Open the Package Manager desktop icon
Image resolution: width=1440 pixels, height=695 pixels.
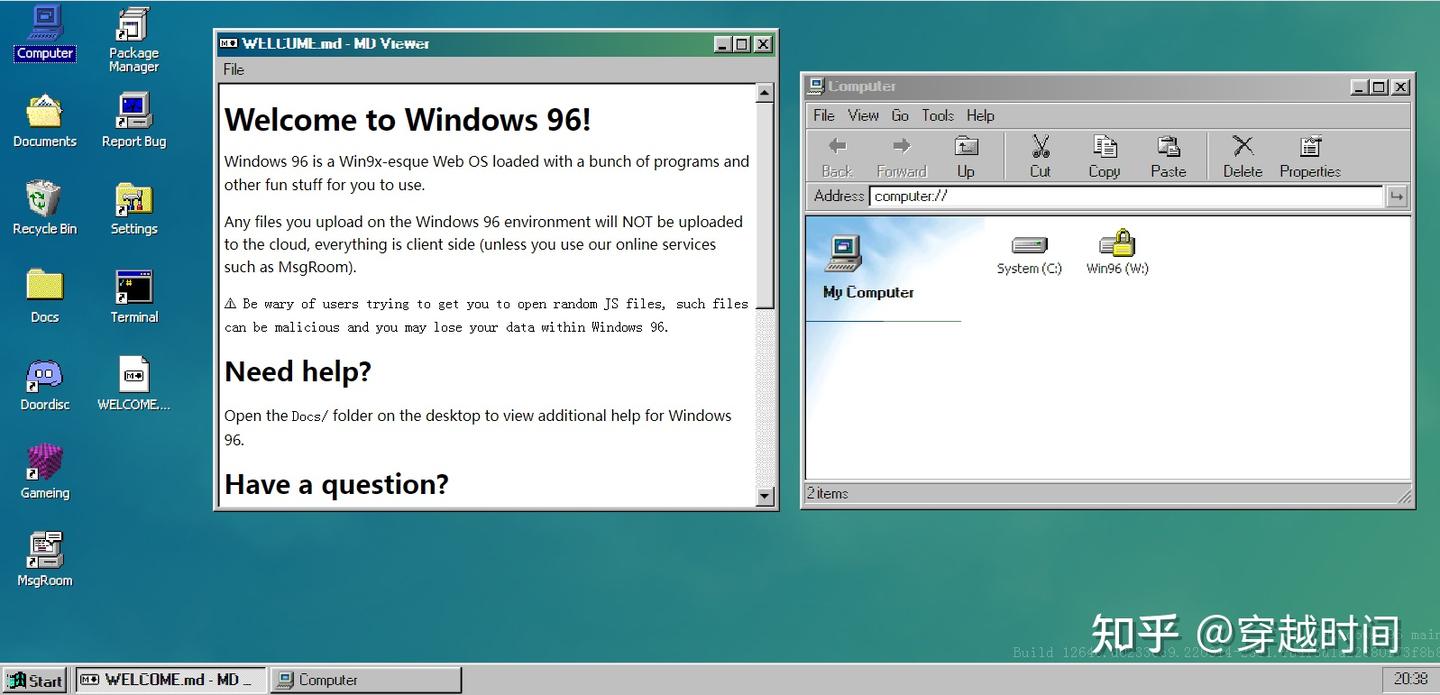click(x=133, y=40)
